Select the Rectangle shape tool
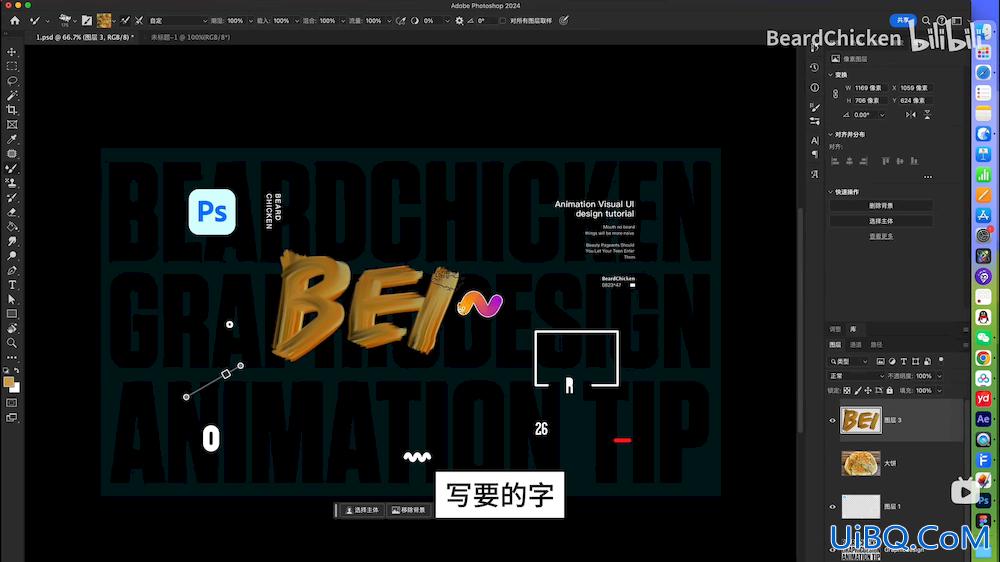 pyautogui.click(x=11, y=314)
